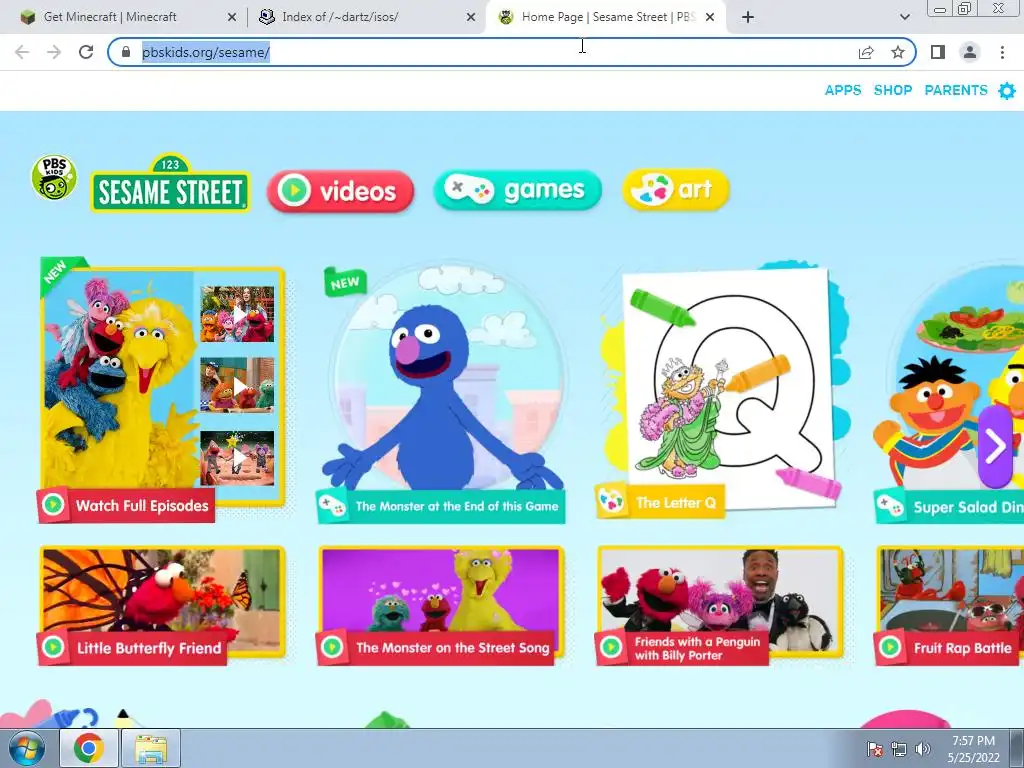Click play icon on Monster on the Street Song label
This screenshot has height=768, width=1024.
(332, 647)
